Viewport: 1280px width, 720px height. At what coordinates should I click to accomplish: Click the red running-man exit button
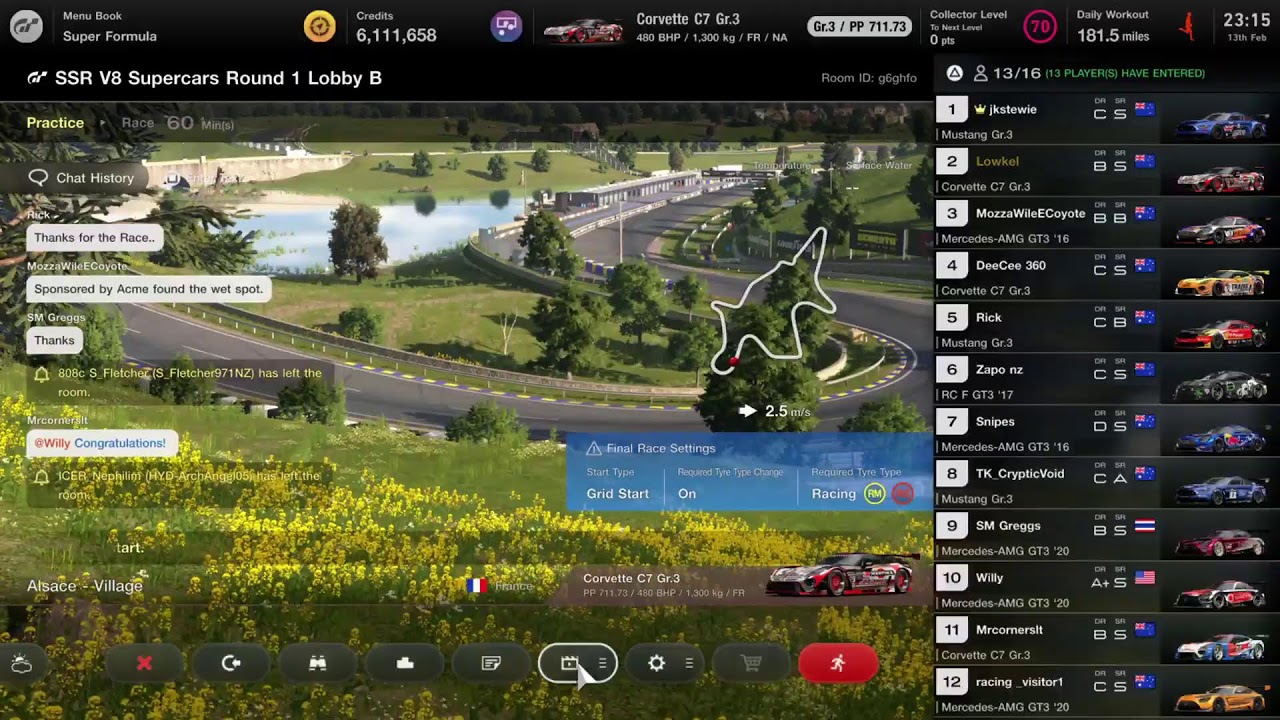[838, 663]
